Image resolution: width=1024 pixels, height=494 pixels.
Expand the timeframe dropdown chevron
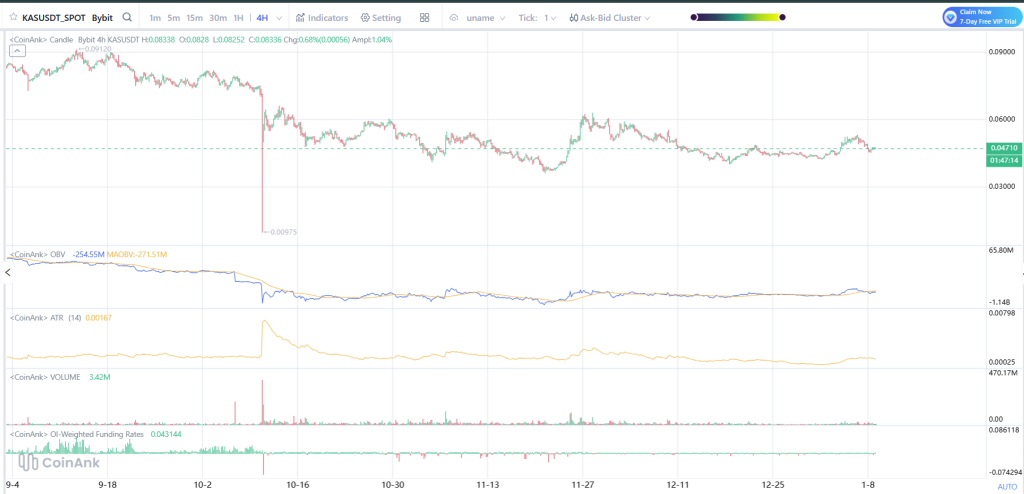(x=277, y=18)
